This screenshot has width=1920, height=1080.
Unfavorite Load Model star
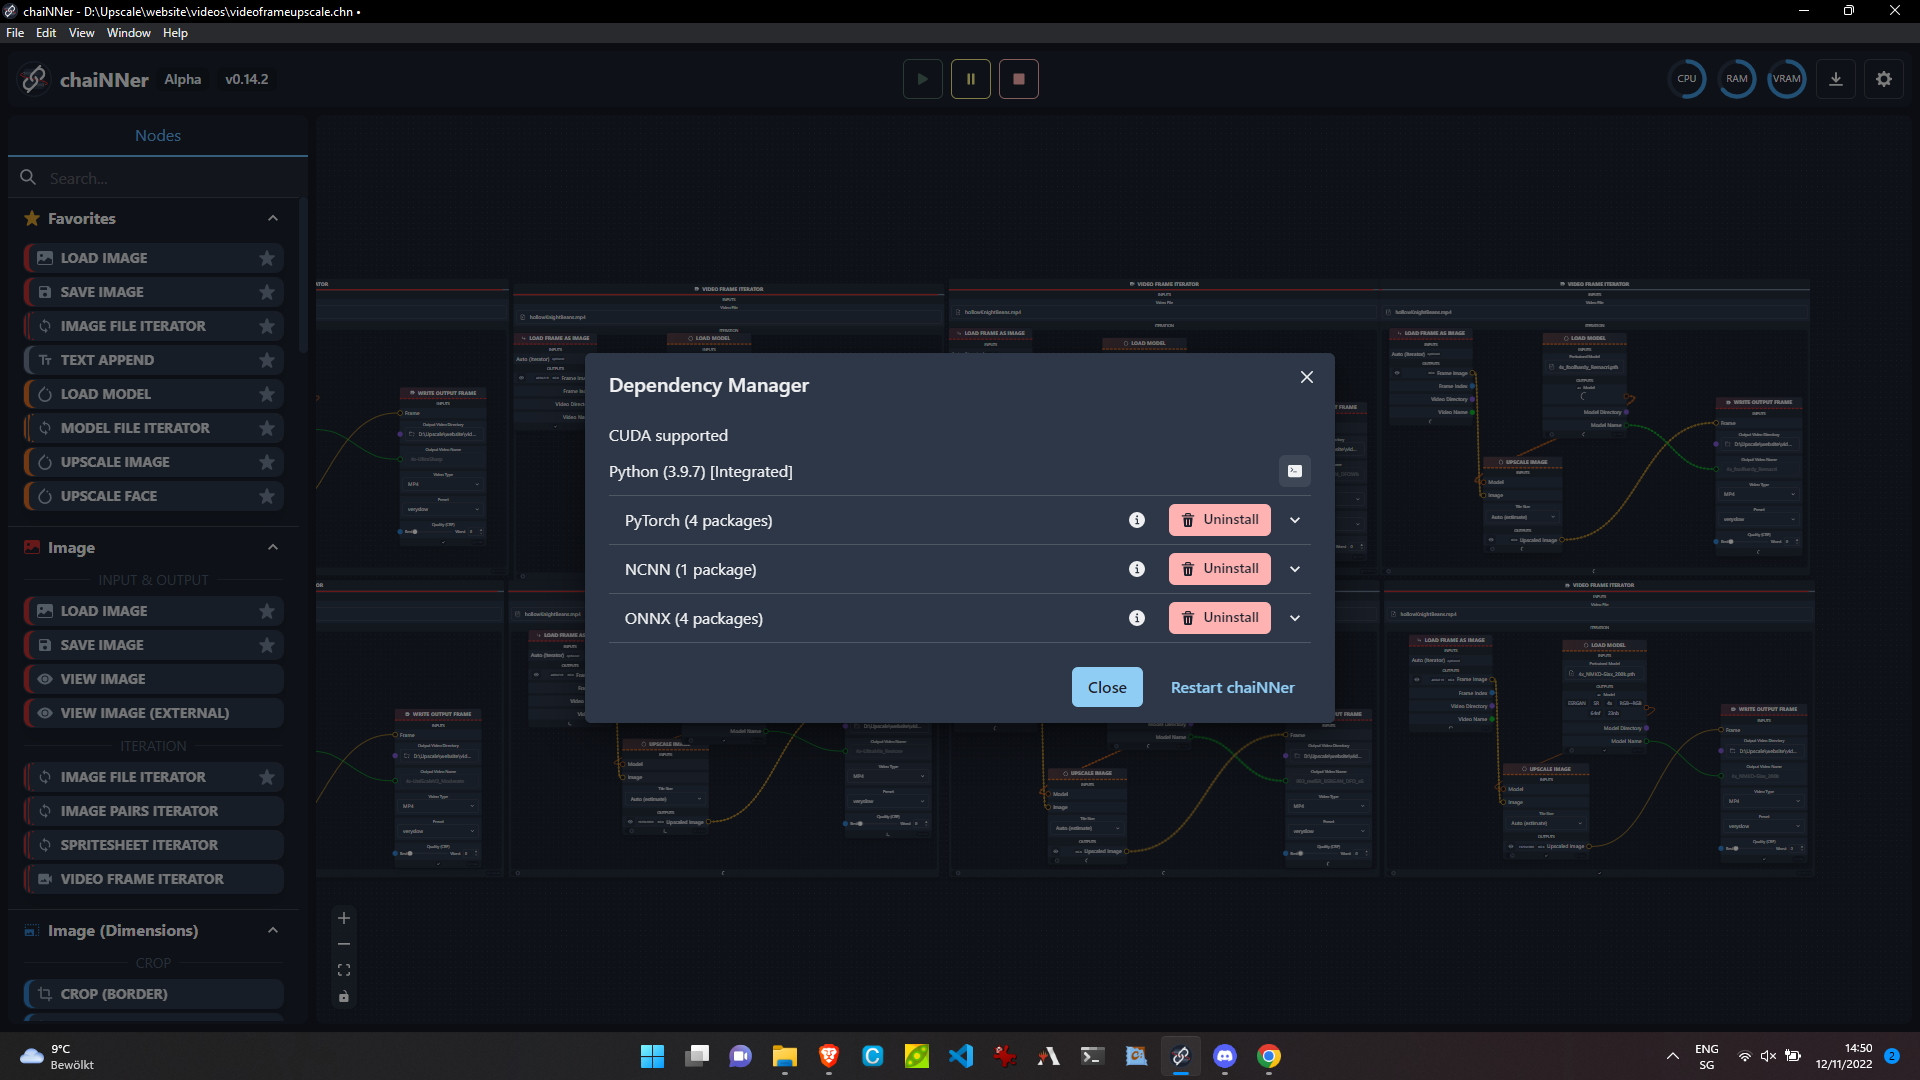(x=266, y=394)
